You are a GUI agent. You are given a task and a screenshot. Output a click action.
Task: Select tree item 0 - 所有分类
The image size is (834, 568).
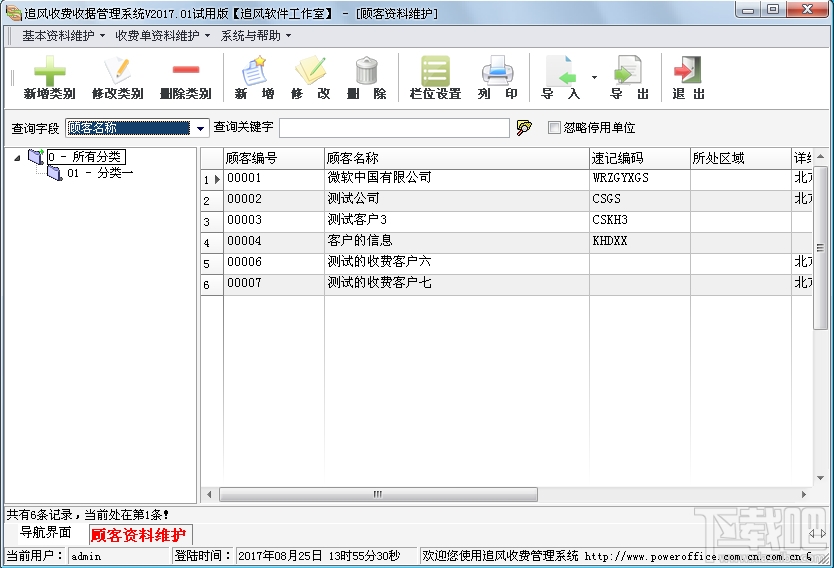click(x=86, y=157)
